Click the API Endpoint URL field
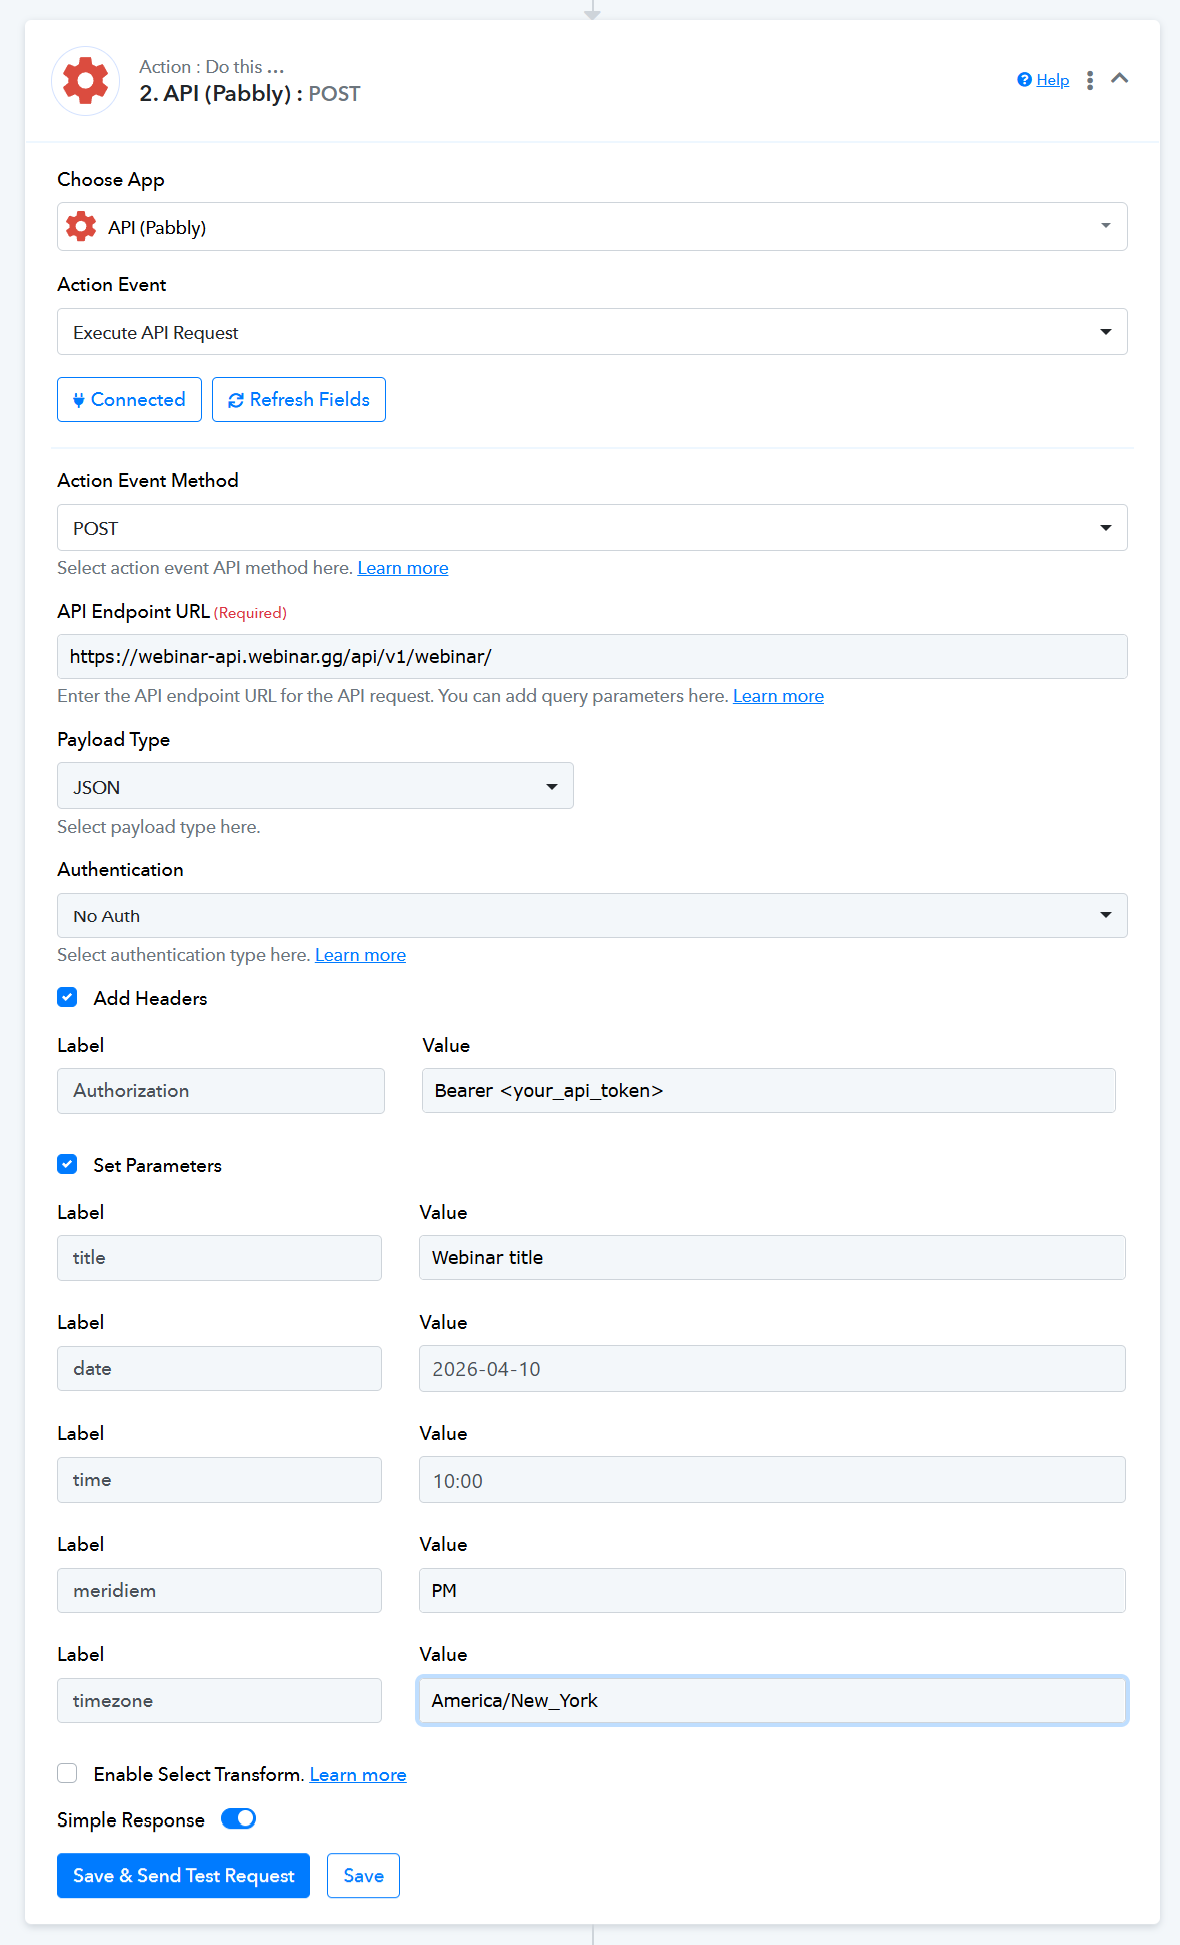The image size is (1180, 1945). pos(592,657)
